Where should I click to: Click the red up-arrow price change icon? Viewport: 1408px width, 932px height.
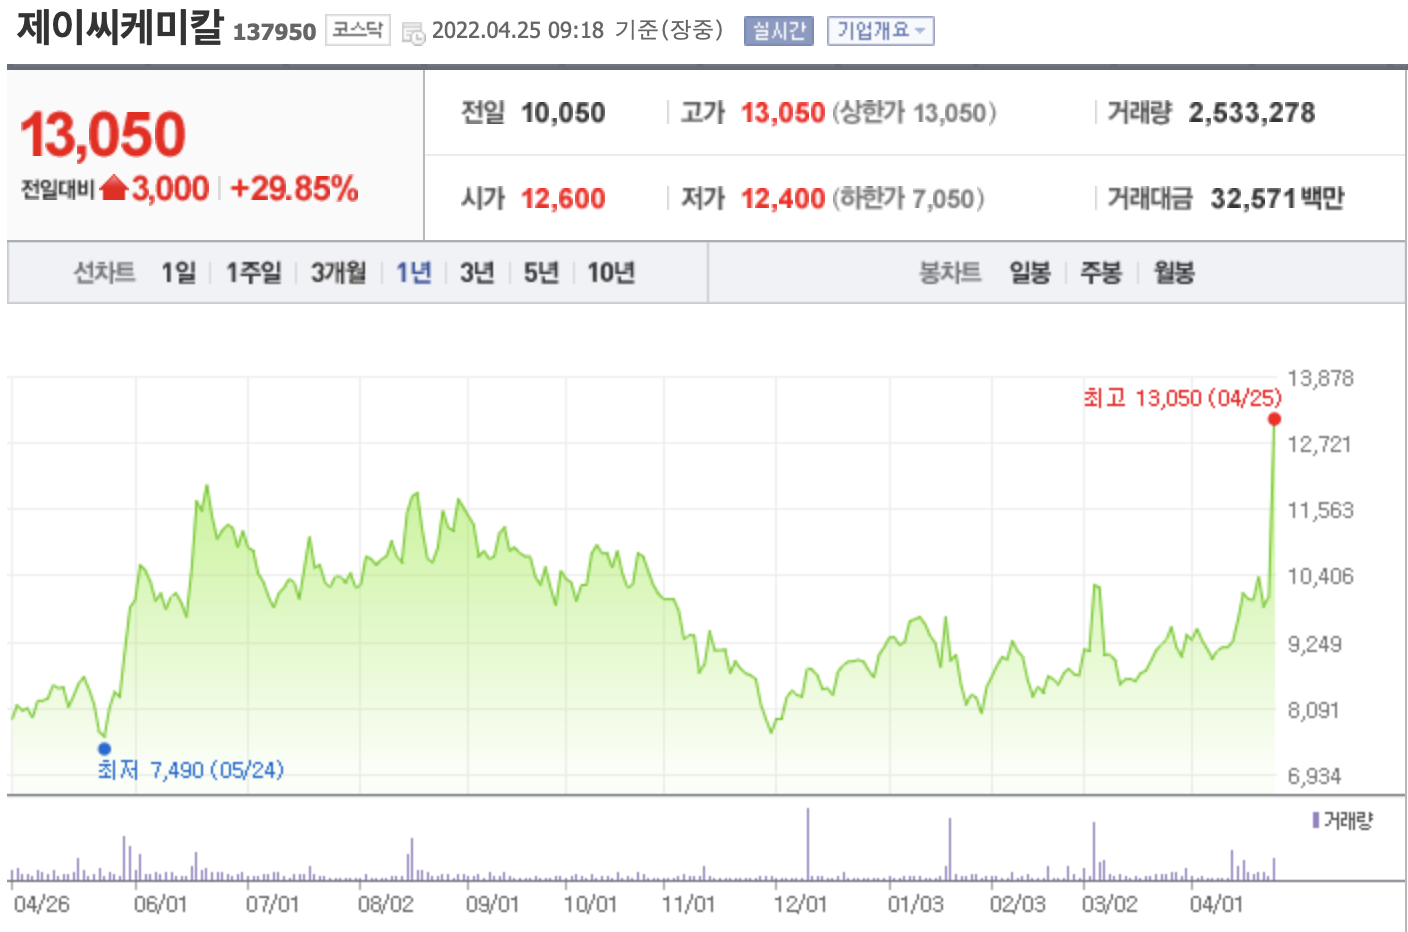point(114,187)
